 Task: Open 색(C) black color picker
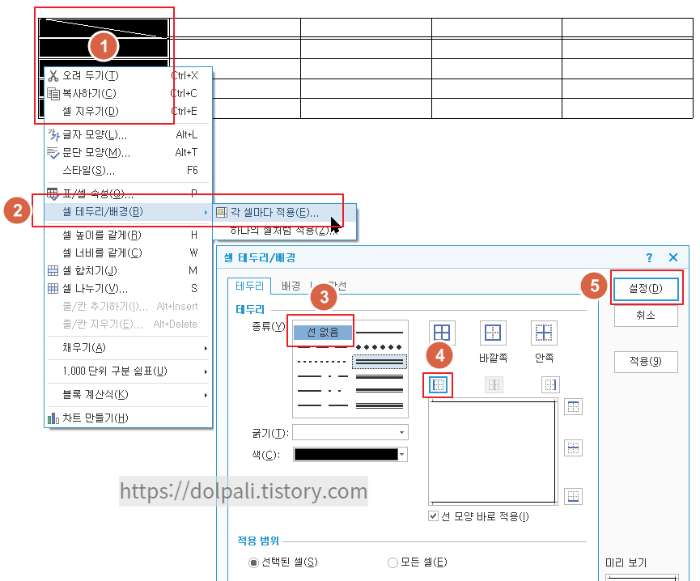point(350,455)
